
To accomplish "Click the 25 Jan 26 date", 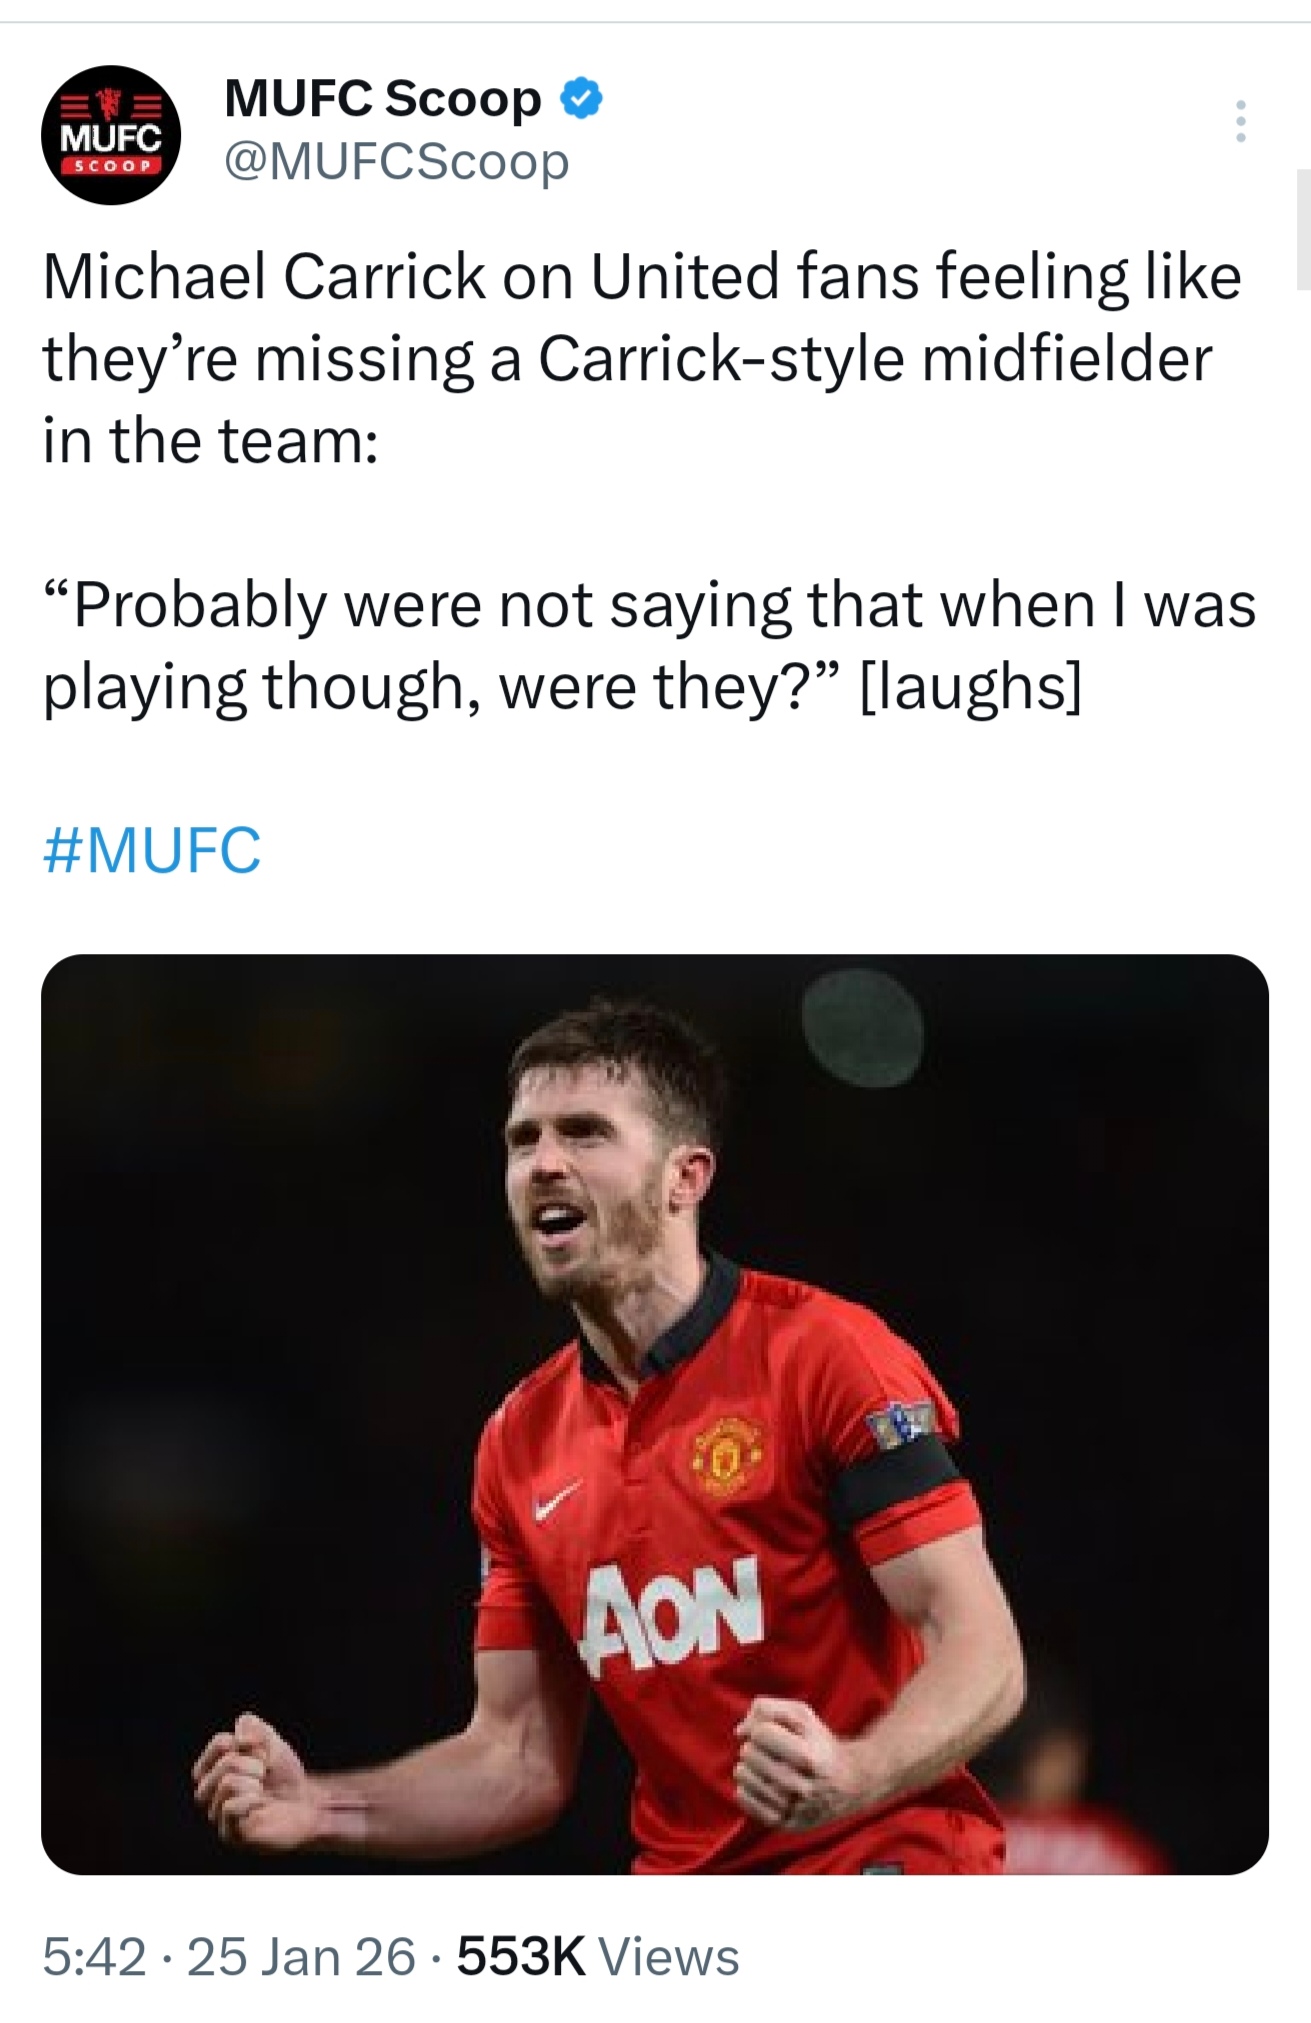I will 301,1957.
